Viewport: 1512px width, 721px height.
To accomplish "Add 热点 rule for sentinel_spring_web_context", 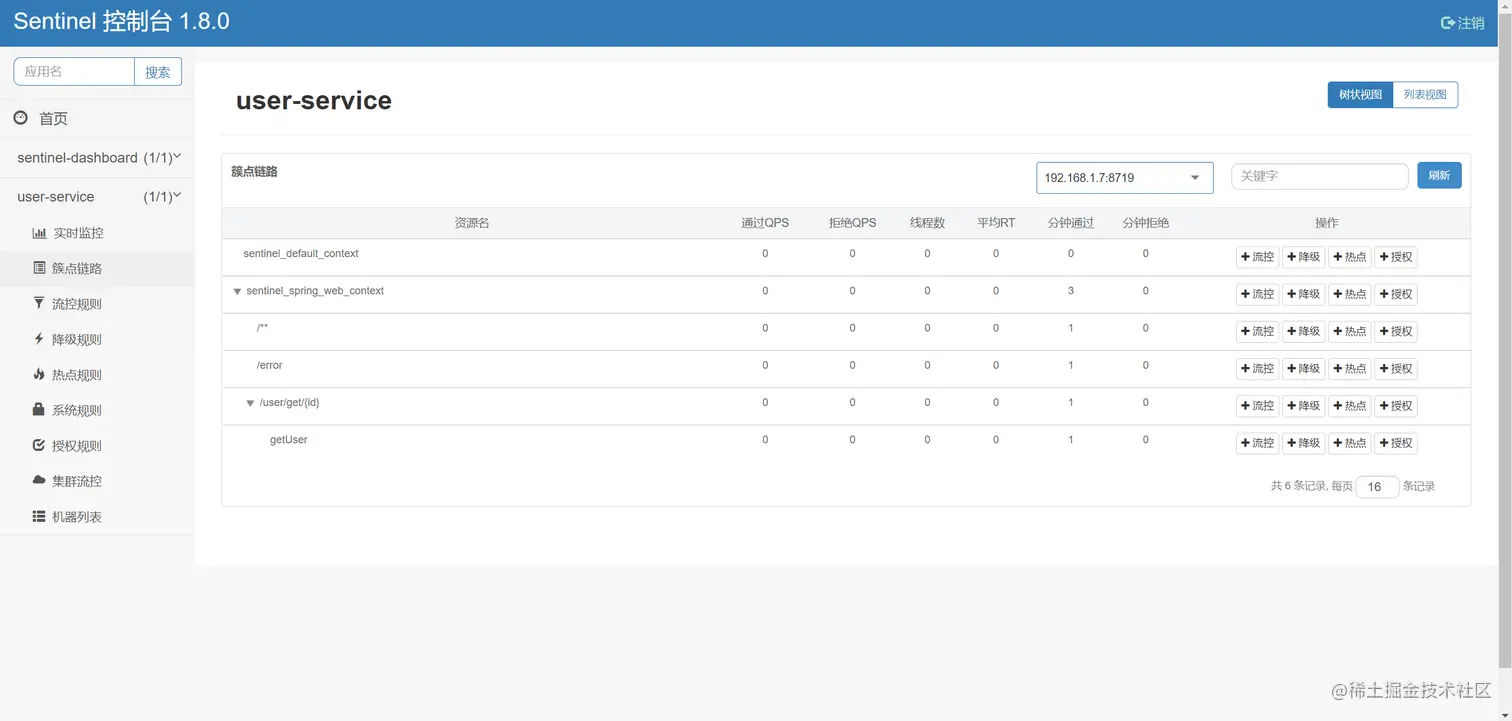I will coord(1350,294).
